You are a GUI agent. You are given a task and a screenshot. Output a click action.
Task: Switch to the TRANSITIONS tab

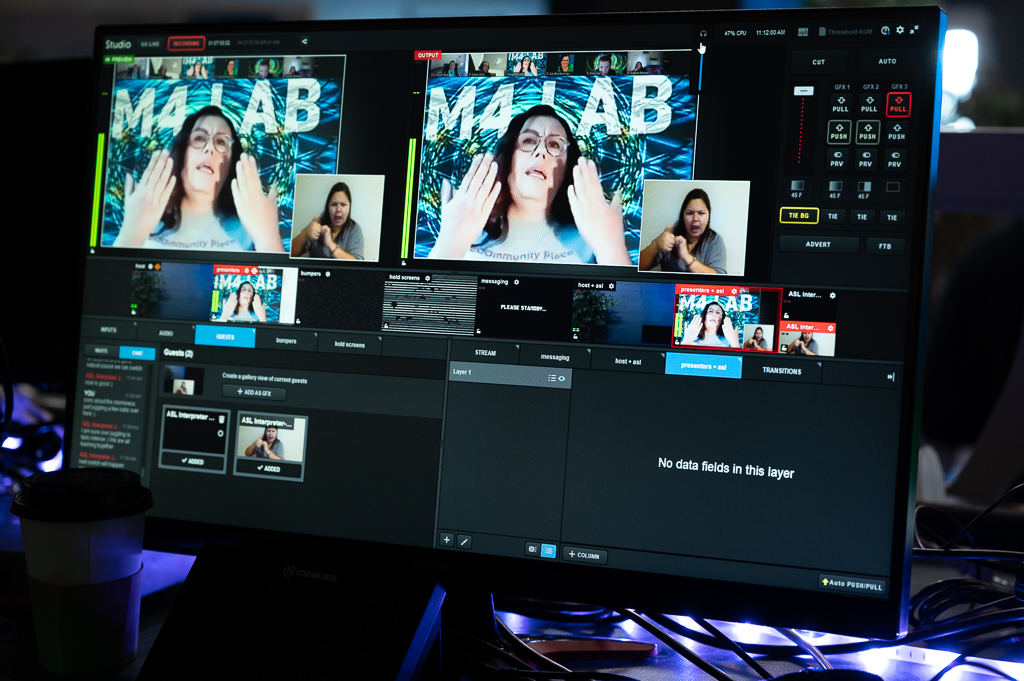(x=781, y=371)
